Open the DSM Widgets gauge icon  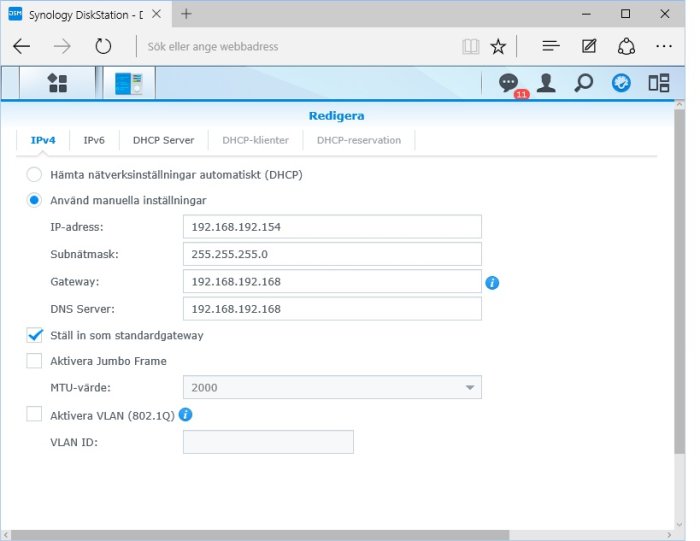[621, 83]
